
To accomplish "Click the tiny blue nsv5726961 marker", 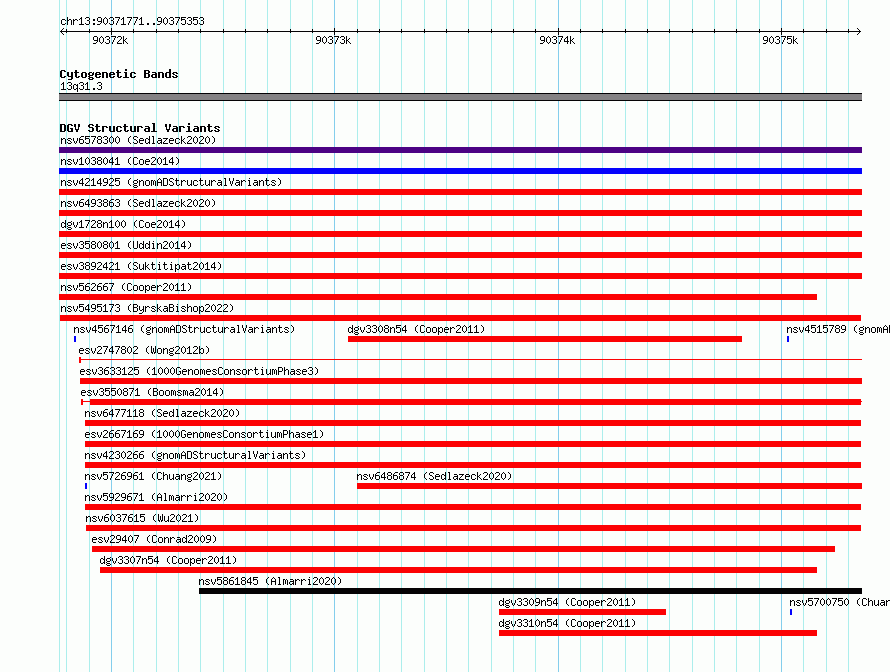I will pyautogui.click(x=86, y=486).
